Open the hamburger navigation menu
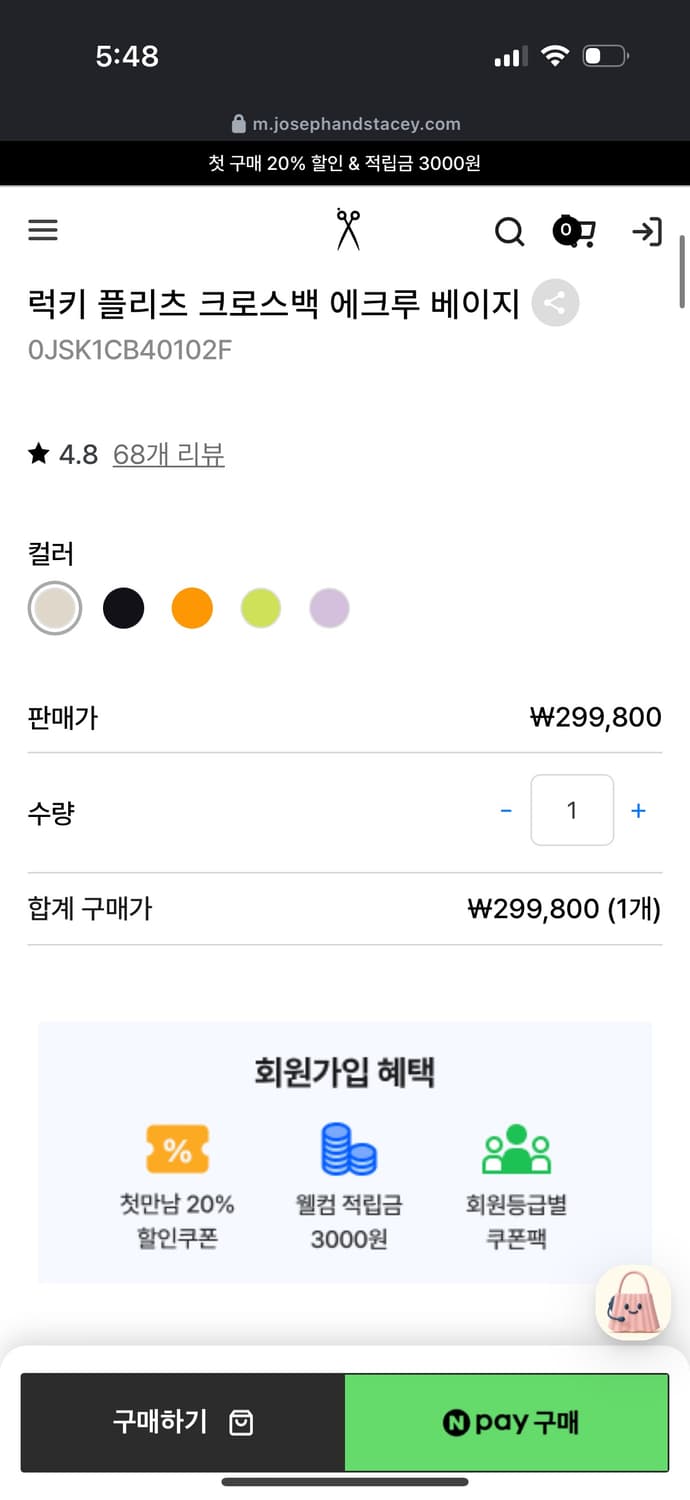The width and height of the screenshot is (690, 1500). click(42, 230)
